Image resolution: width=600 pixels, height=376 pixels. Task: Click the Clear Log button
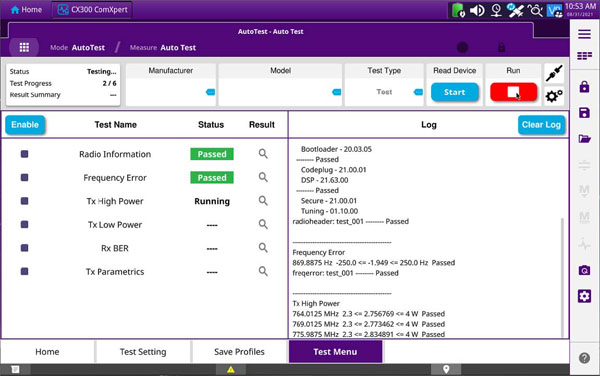541,125
